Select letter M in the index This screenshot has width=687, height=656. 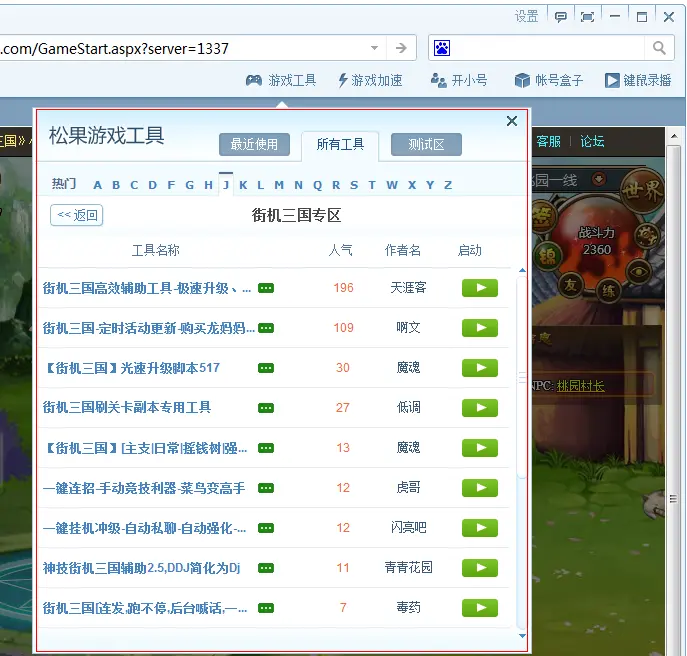coord(279,185)
